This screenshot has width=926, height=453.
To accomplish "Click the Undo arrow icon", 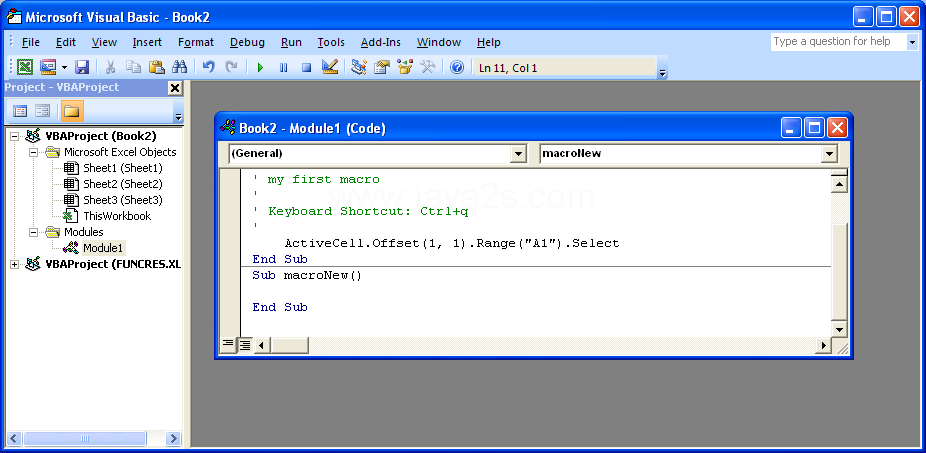I will (x=208, y=67).
